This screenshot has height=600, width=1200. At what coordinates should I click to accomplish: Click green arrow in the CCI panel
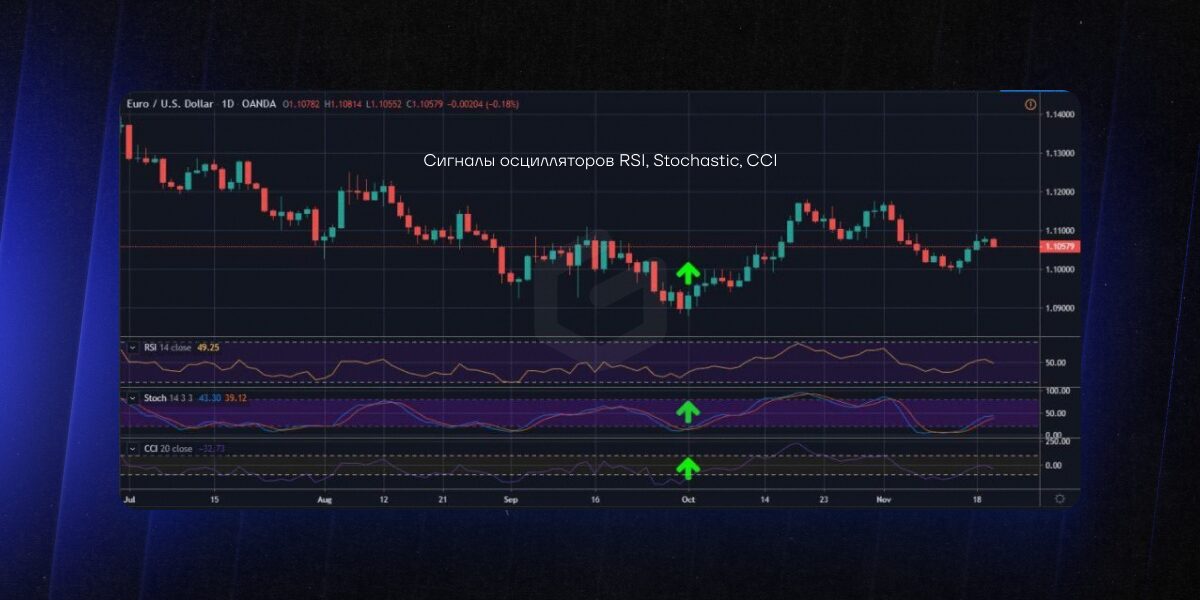coord(686,466)
